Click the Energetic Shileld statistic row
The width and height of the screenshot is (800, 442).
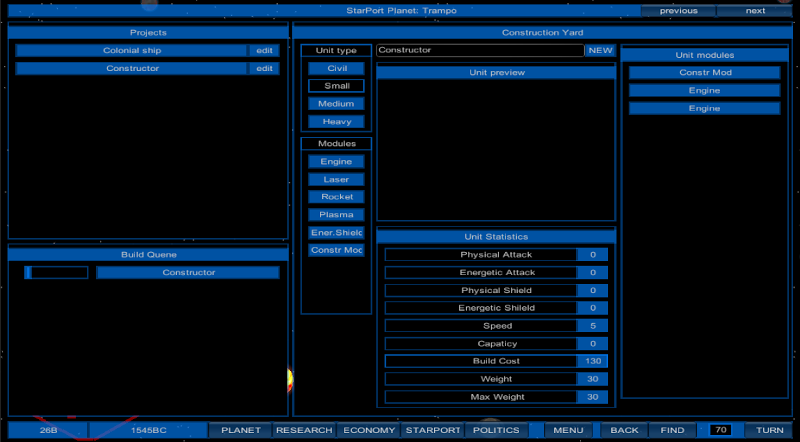(x=496, y=308)
